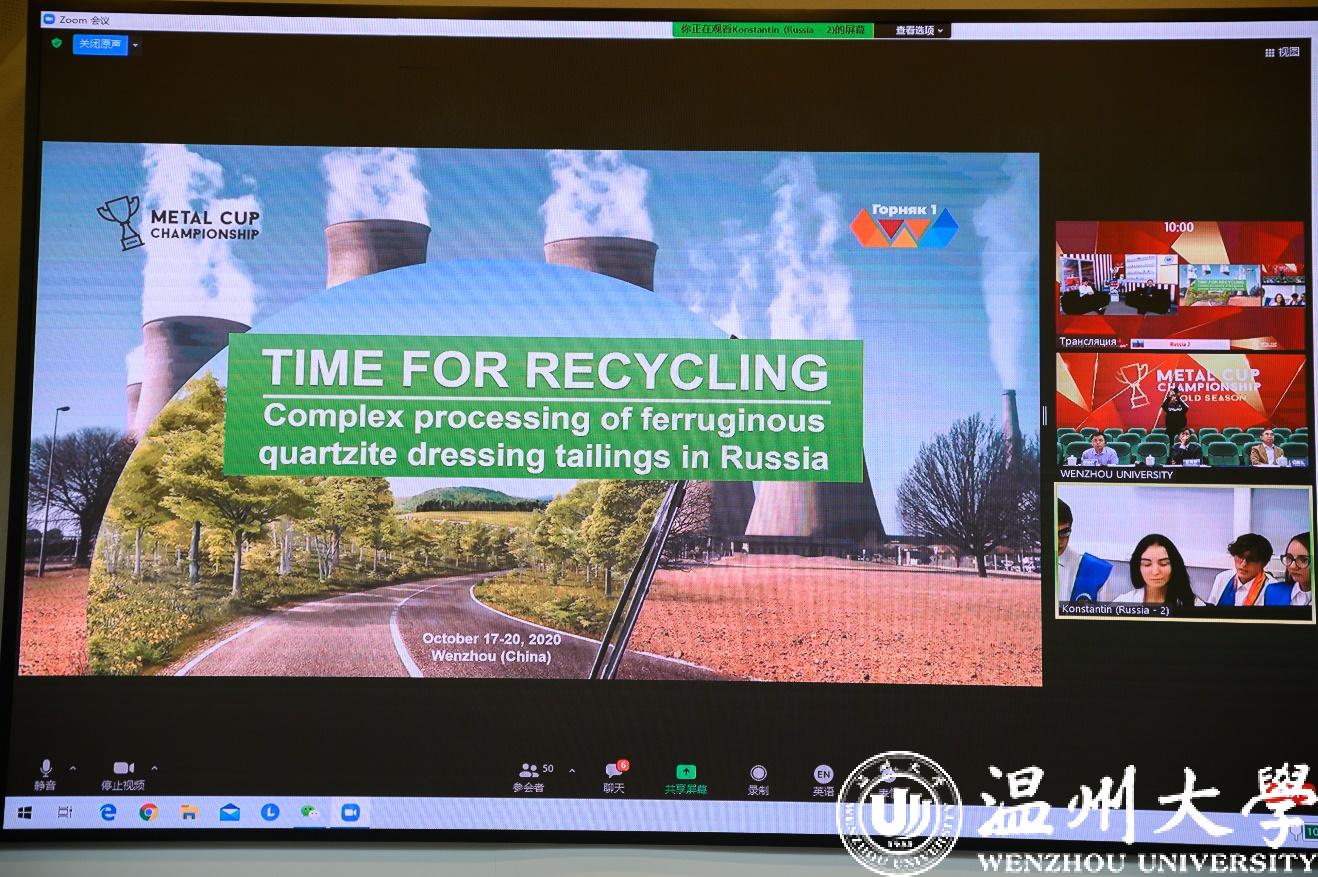Expand the arrow next to original sound button
The width and height of the screenshot is (1318, 877).
pos(136,46)
